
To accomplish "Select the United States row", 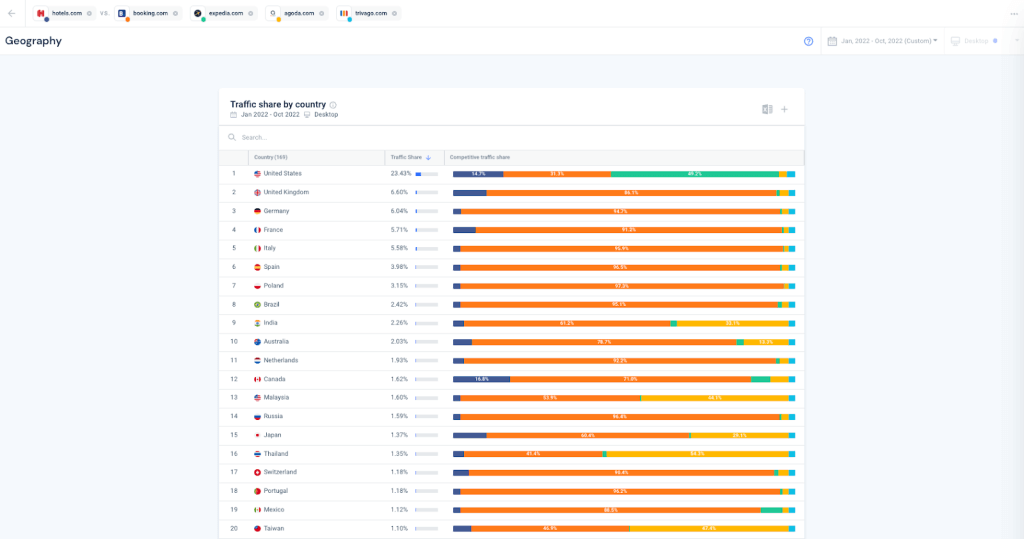I will (x=511, y=174).
